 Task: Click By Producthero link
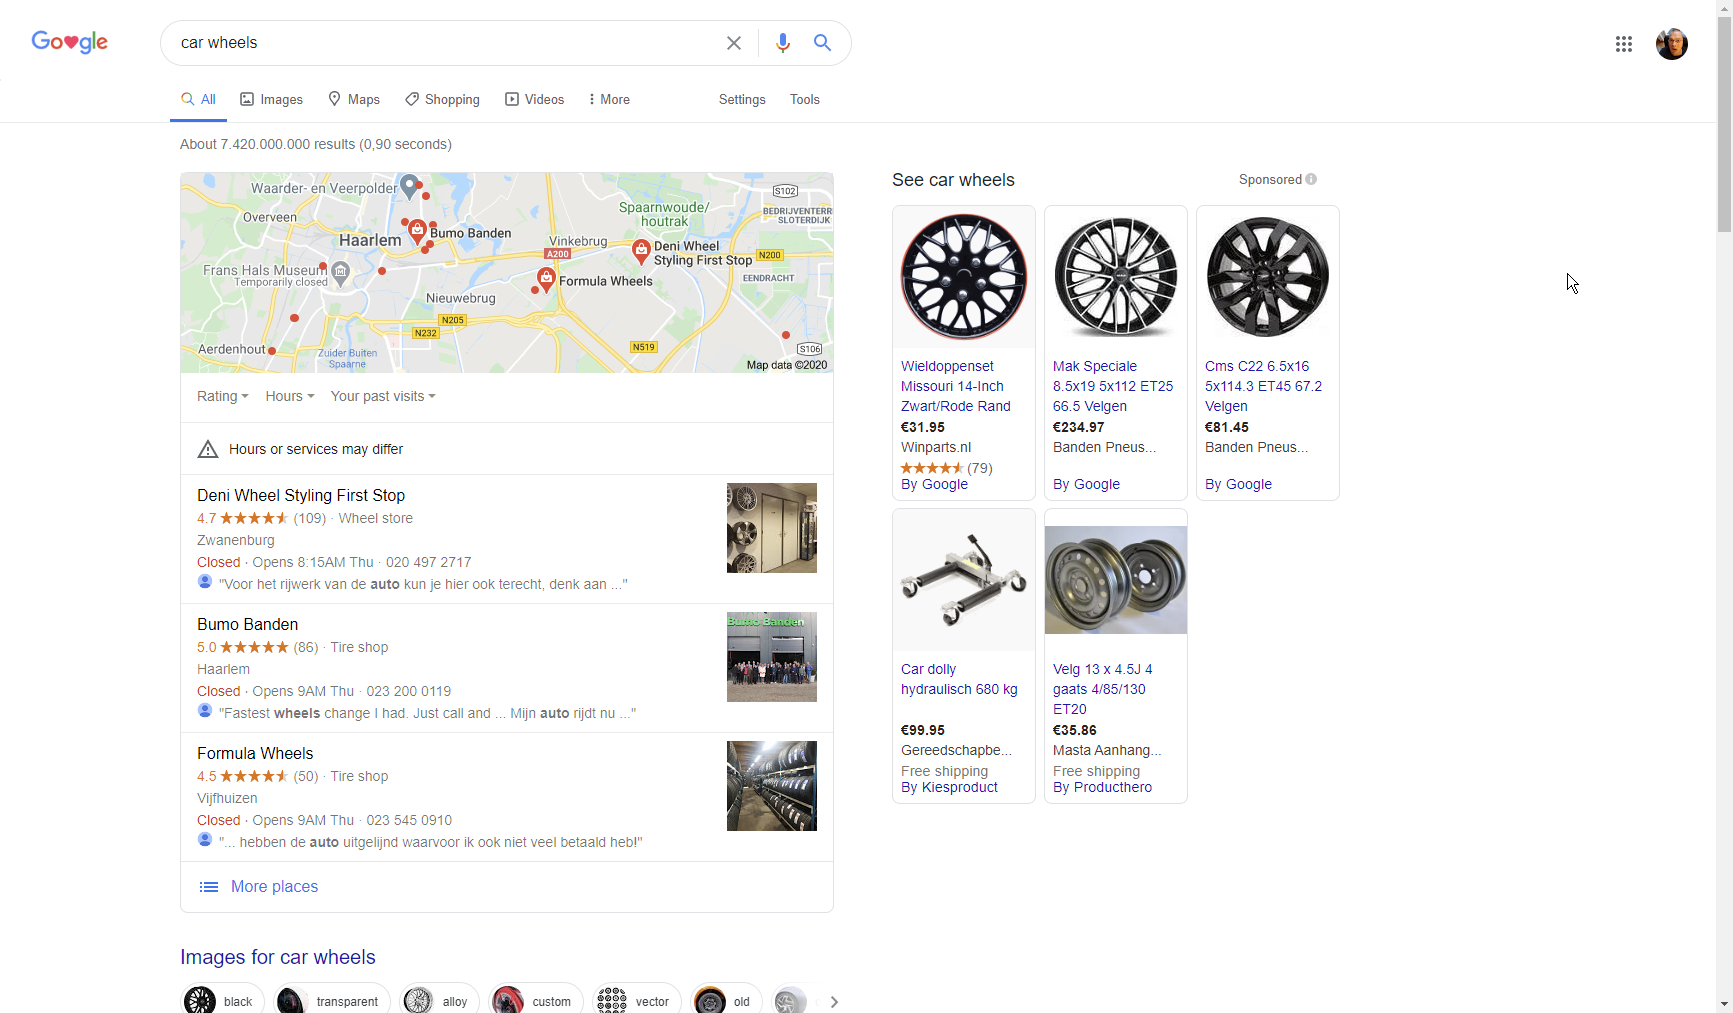[x=1102, y=788]
